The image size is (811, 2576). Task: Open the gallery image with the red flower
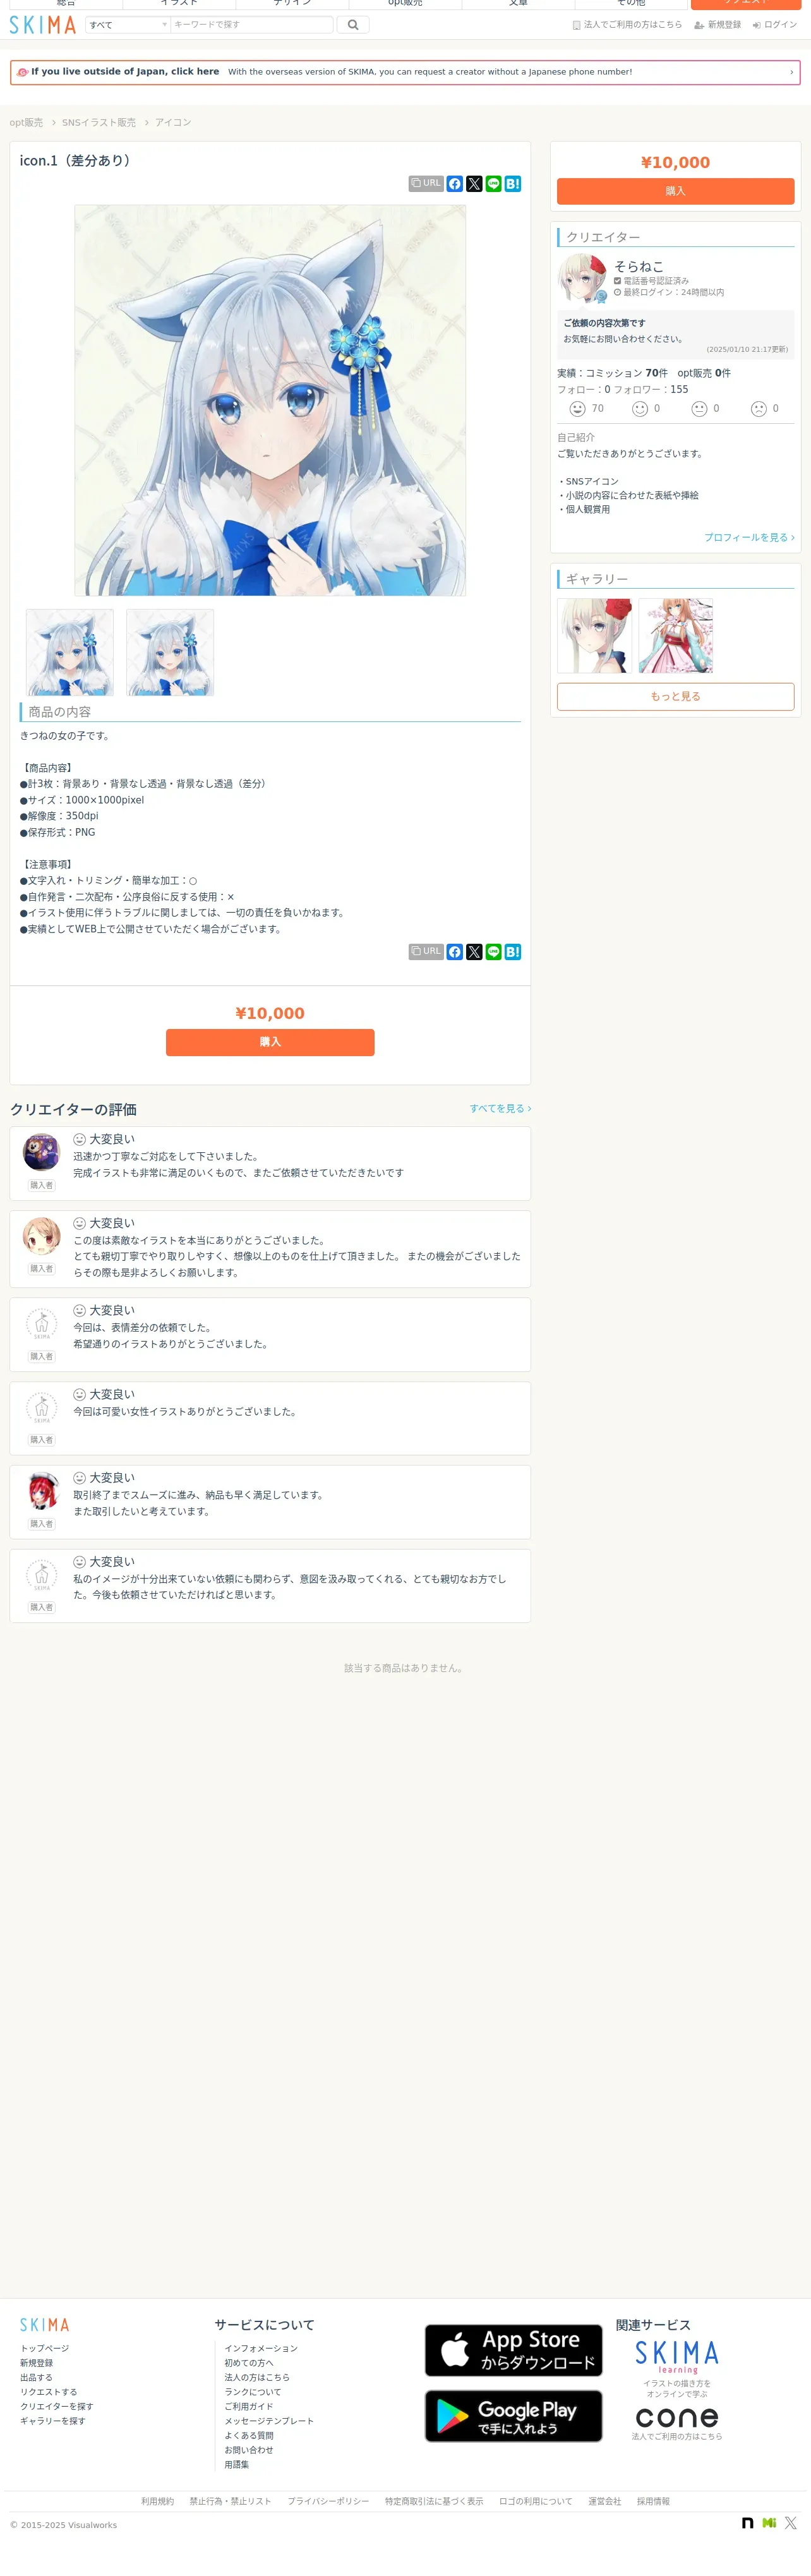pos(595,636)
